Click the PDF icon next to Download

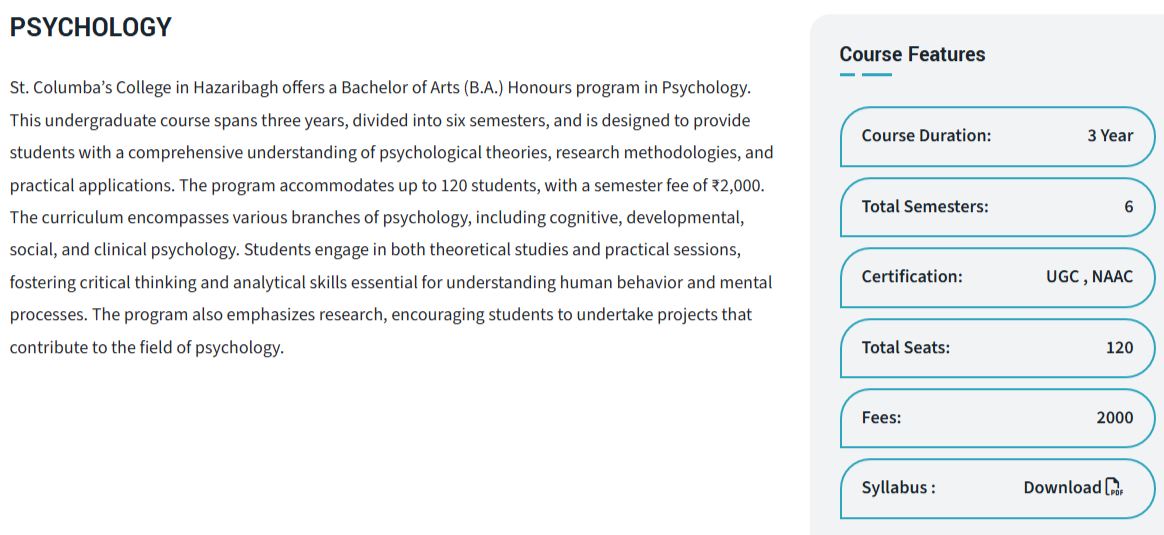1114,488
